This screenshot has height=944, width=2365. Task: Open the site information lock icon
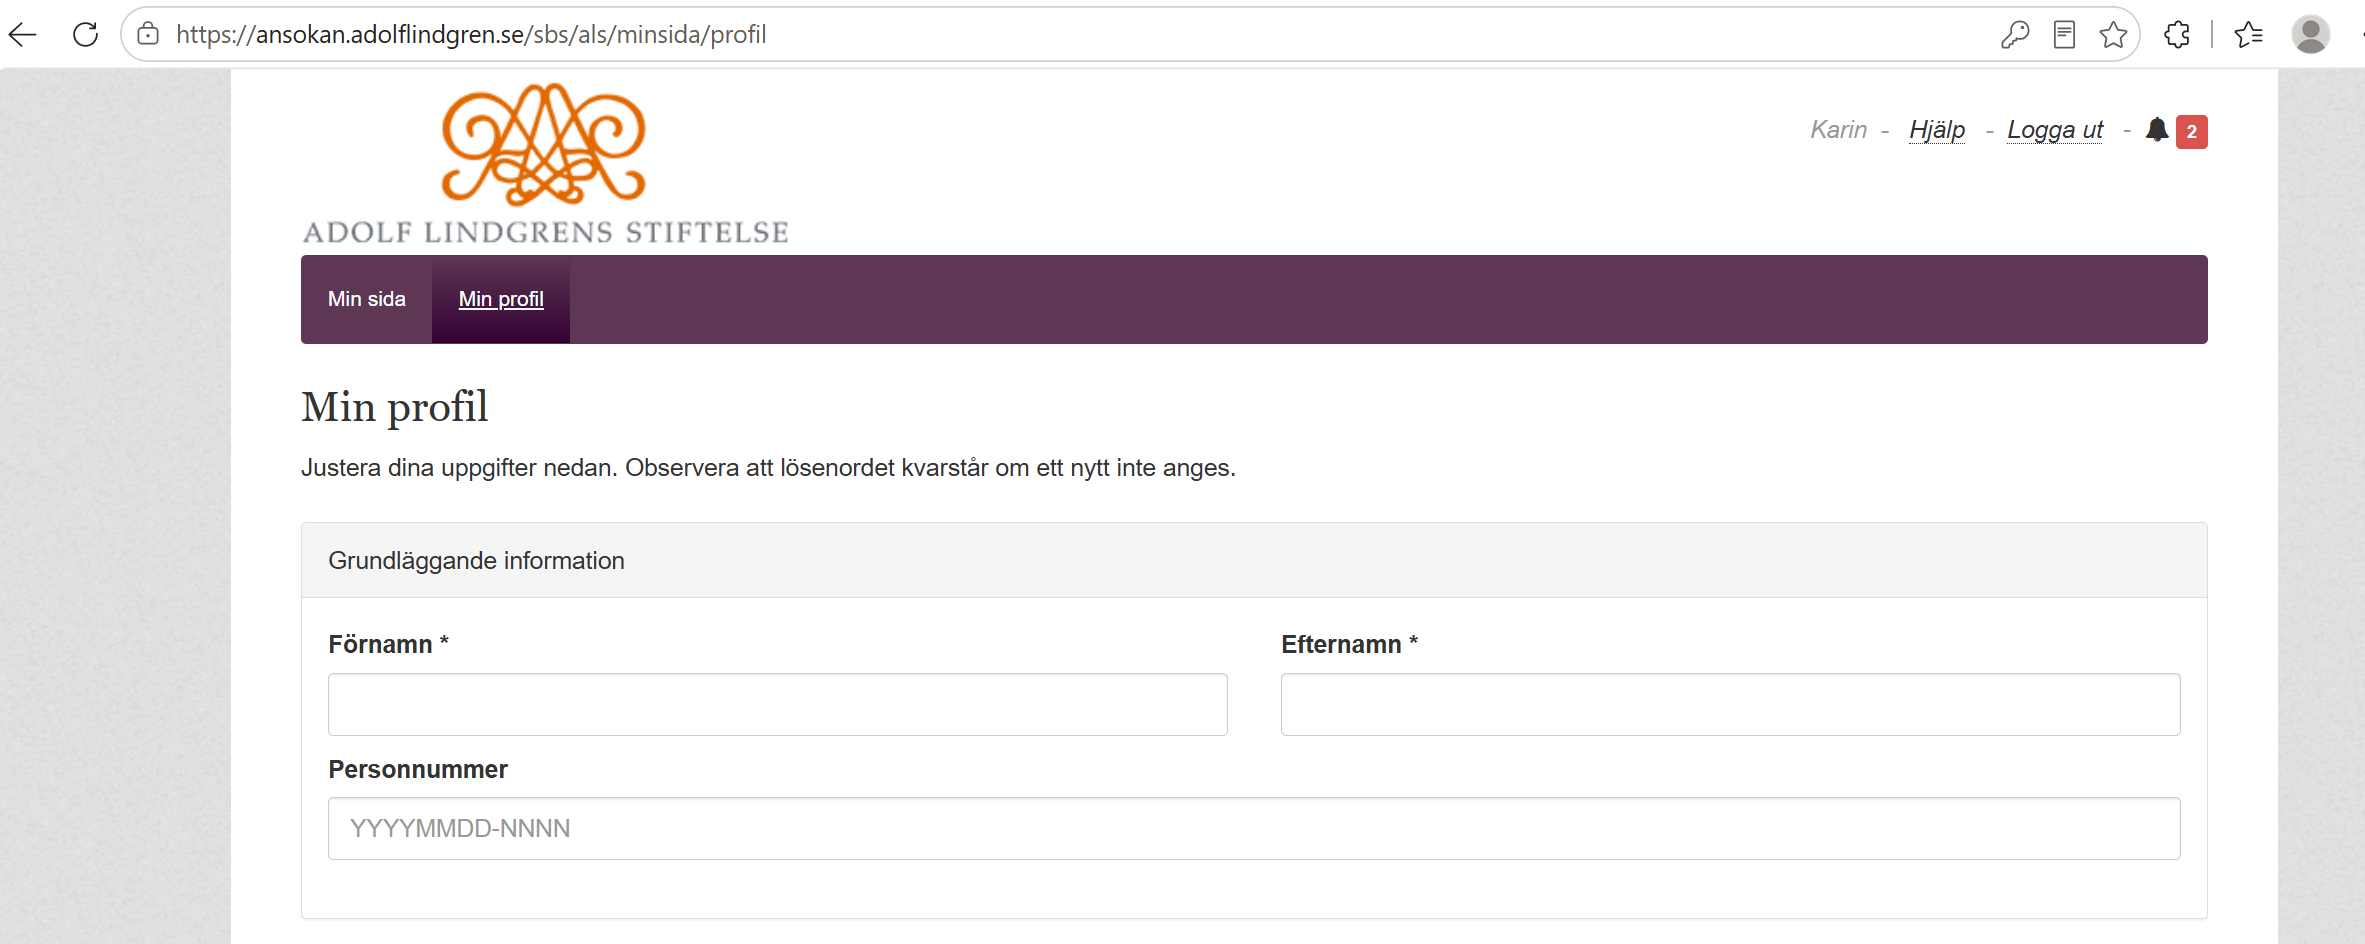tap(148, 34)
